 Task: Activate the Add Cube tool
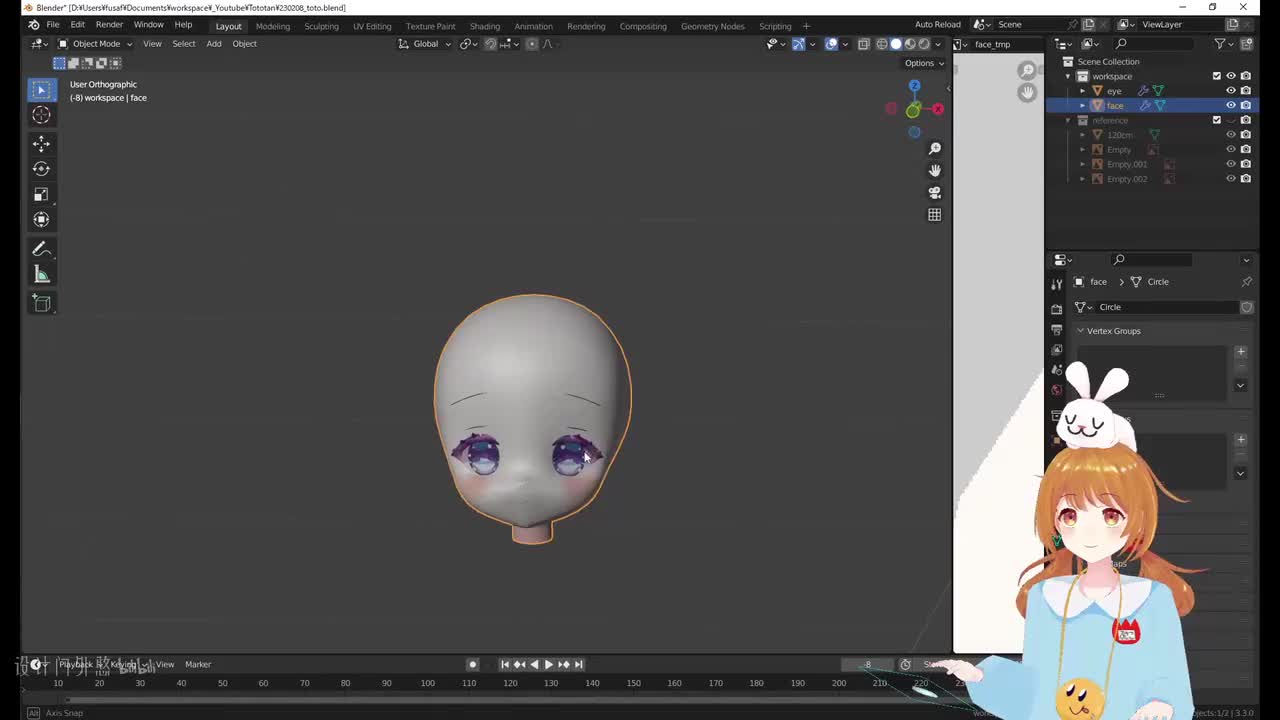click(41, 302)
